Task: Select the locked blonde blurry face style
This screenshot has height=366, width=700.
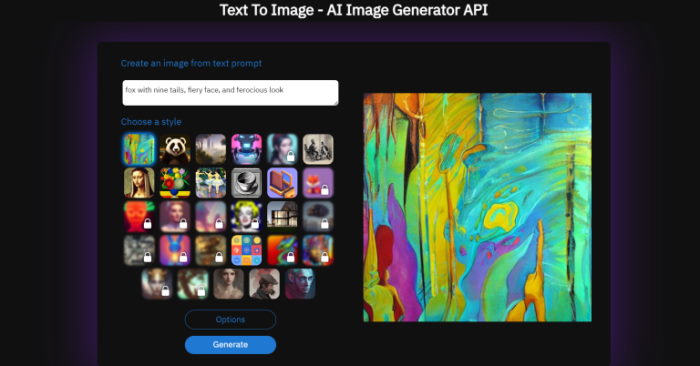Action: click(x=157, y=284)
